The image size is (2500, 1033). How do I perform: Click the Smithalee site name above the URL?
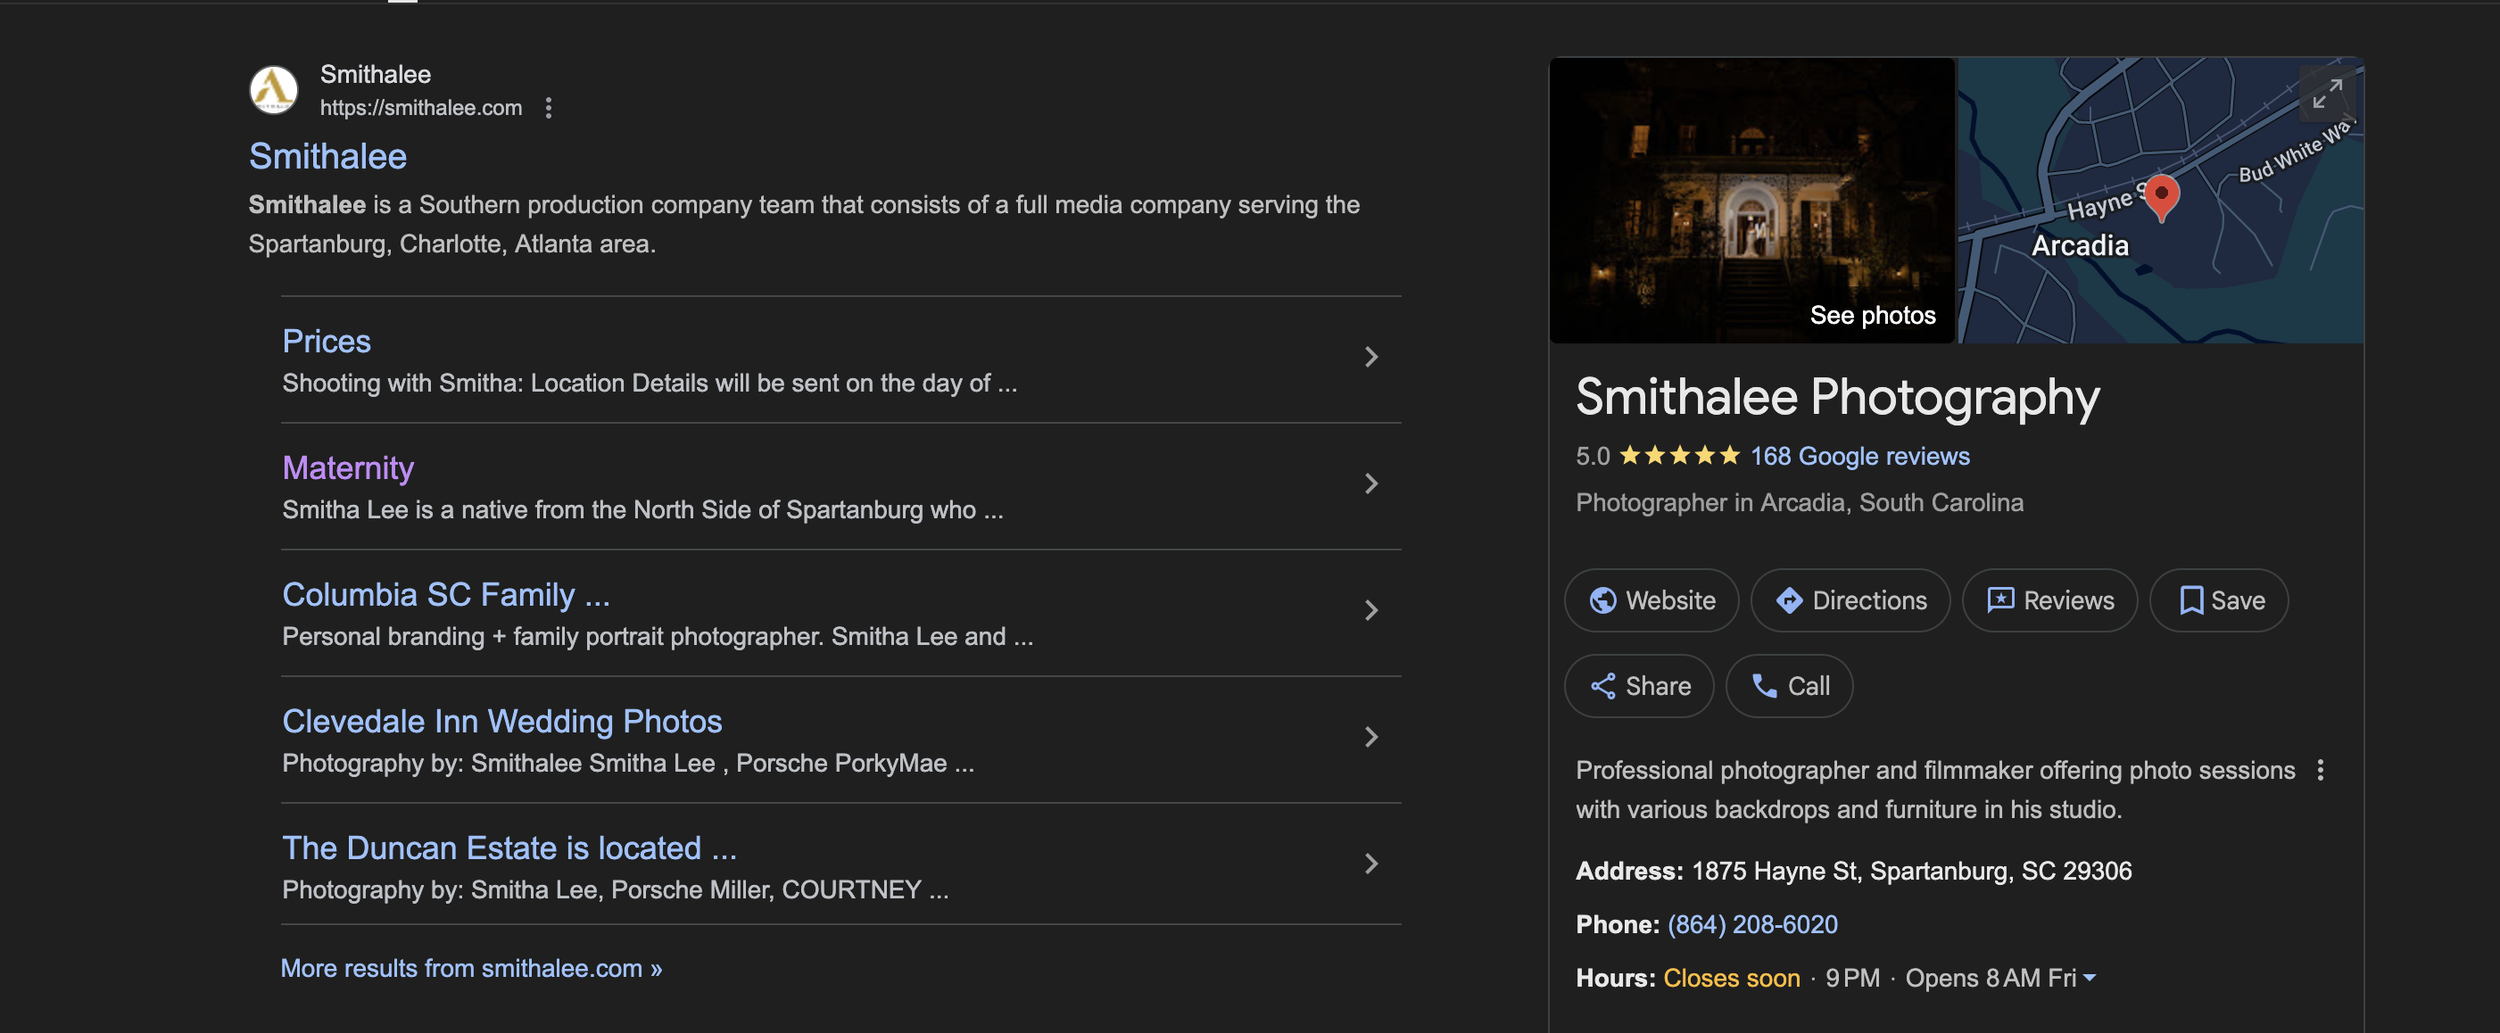[x=375, y=74]
